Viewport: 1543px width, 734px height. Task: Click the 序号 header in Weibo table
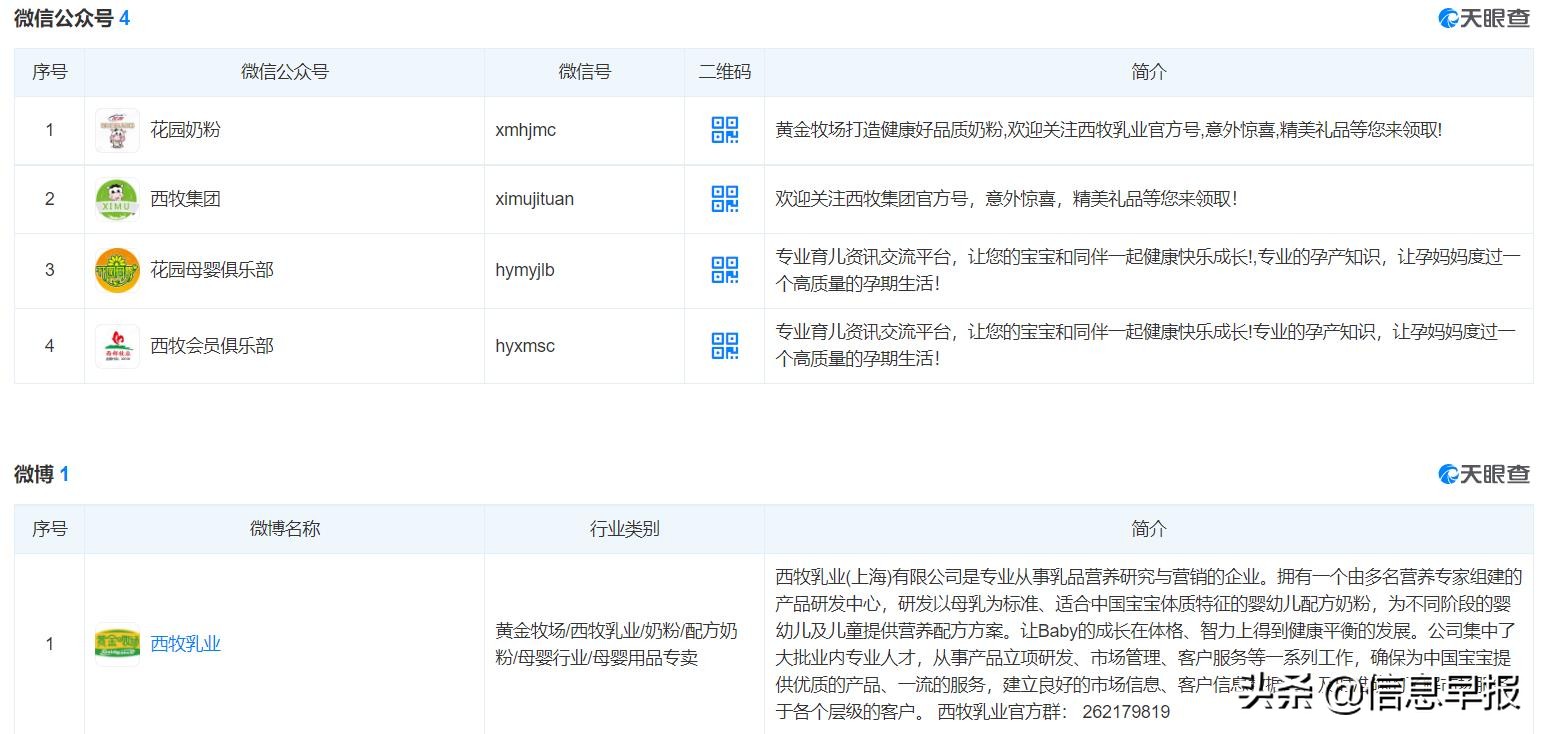tap(49, 529)
